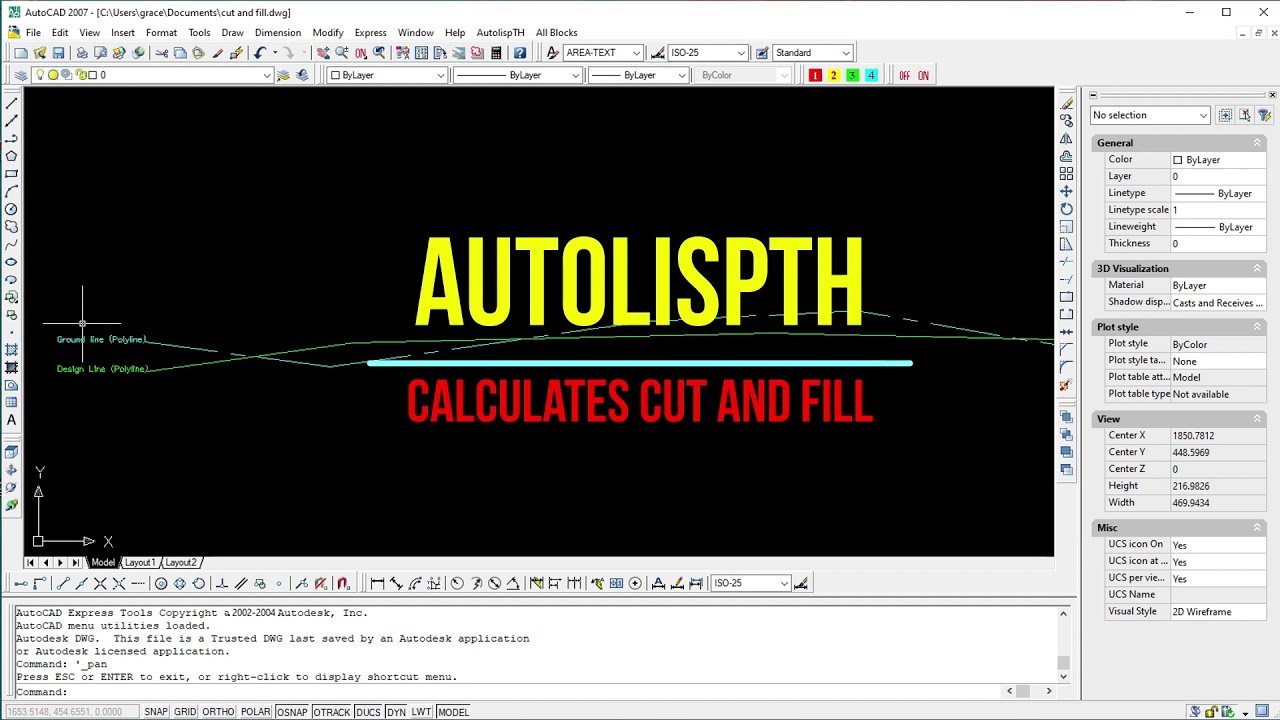
Task: Toggle DUCS in status bar
Action: (368, 712)
